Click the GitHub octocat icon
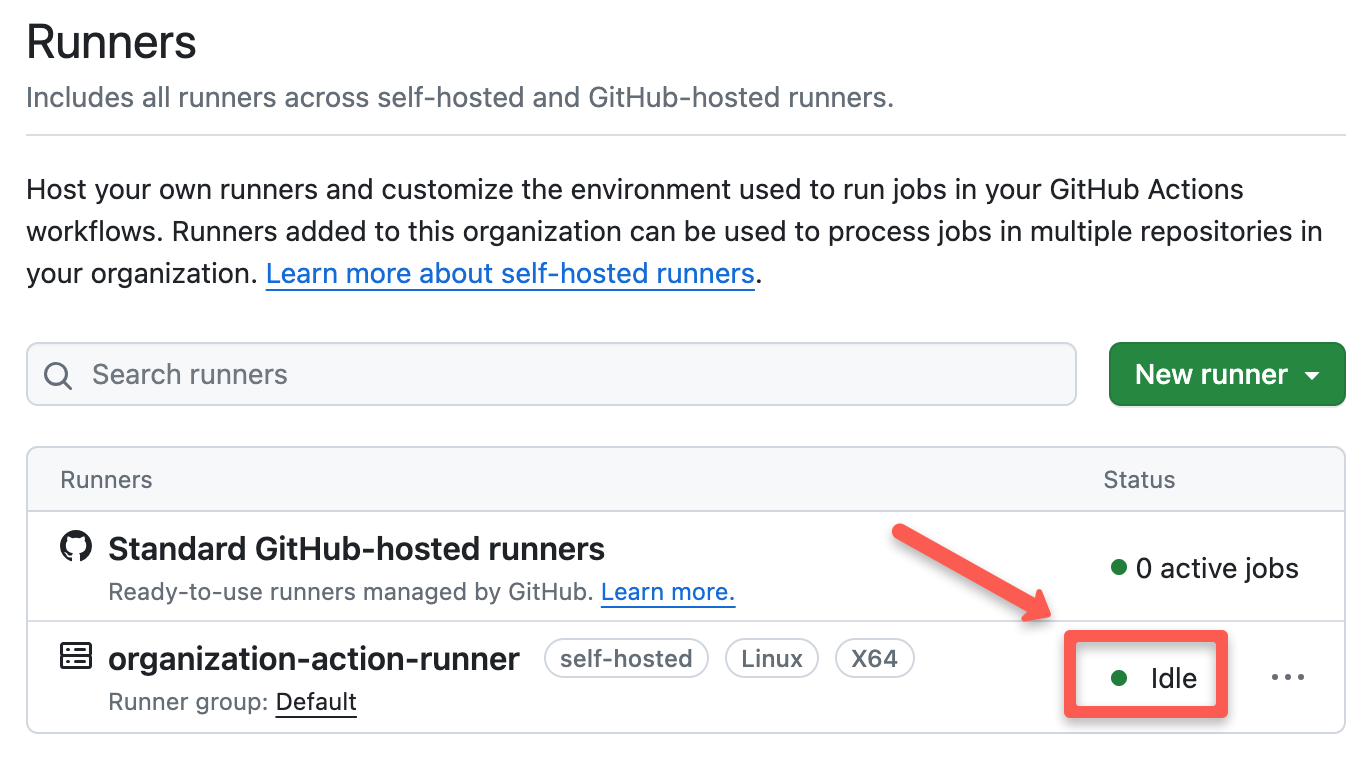 coord(75,548)
